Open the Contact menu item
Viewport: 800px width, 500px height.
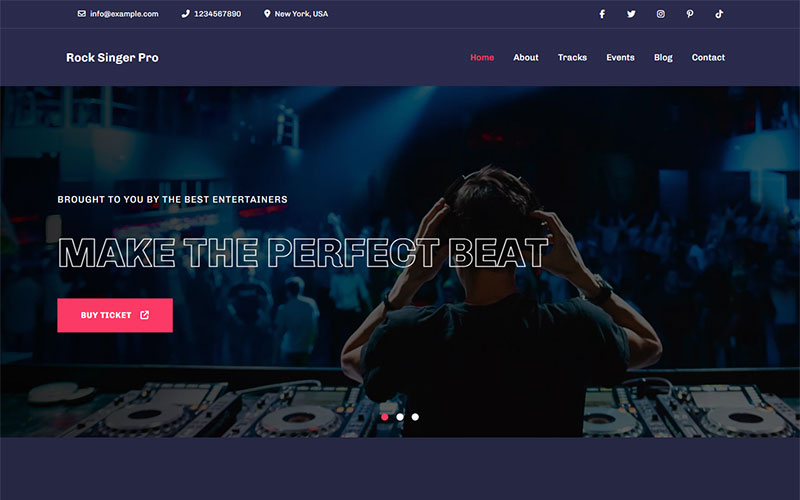(708, 58)
